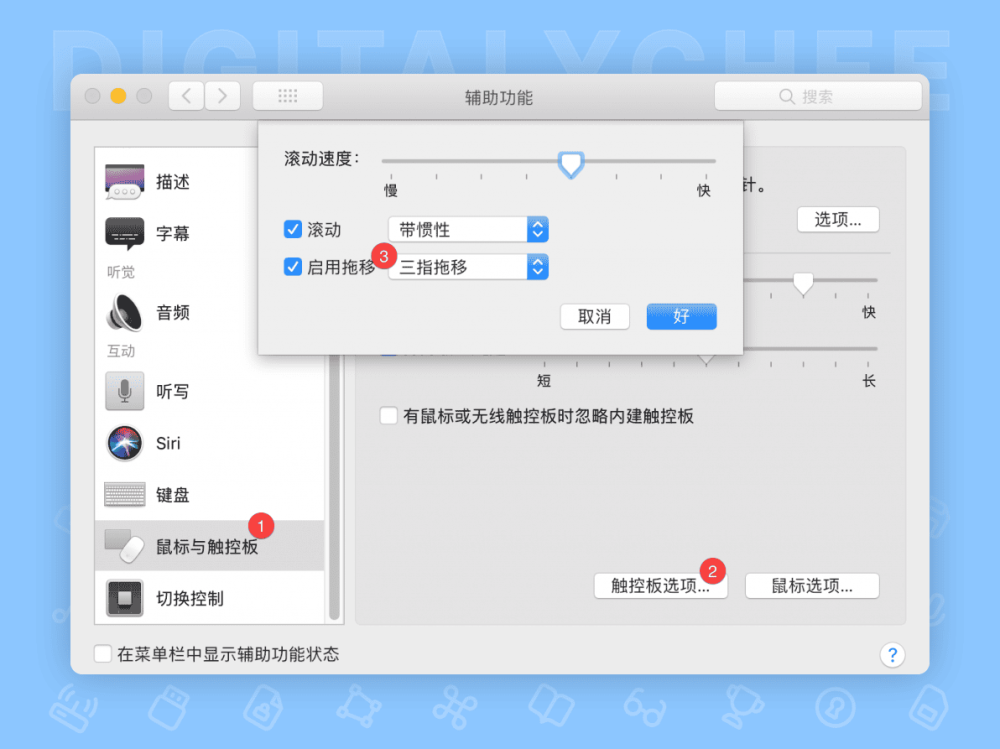Click the 鼠标与触控板 mouse icon
The width and height of the screenshot is (1000, 749).
pyautogui.click(x=124, y=546)
